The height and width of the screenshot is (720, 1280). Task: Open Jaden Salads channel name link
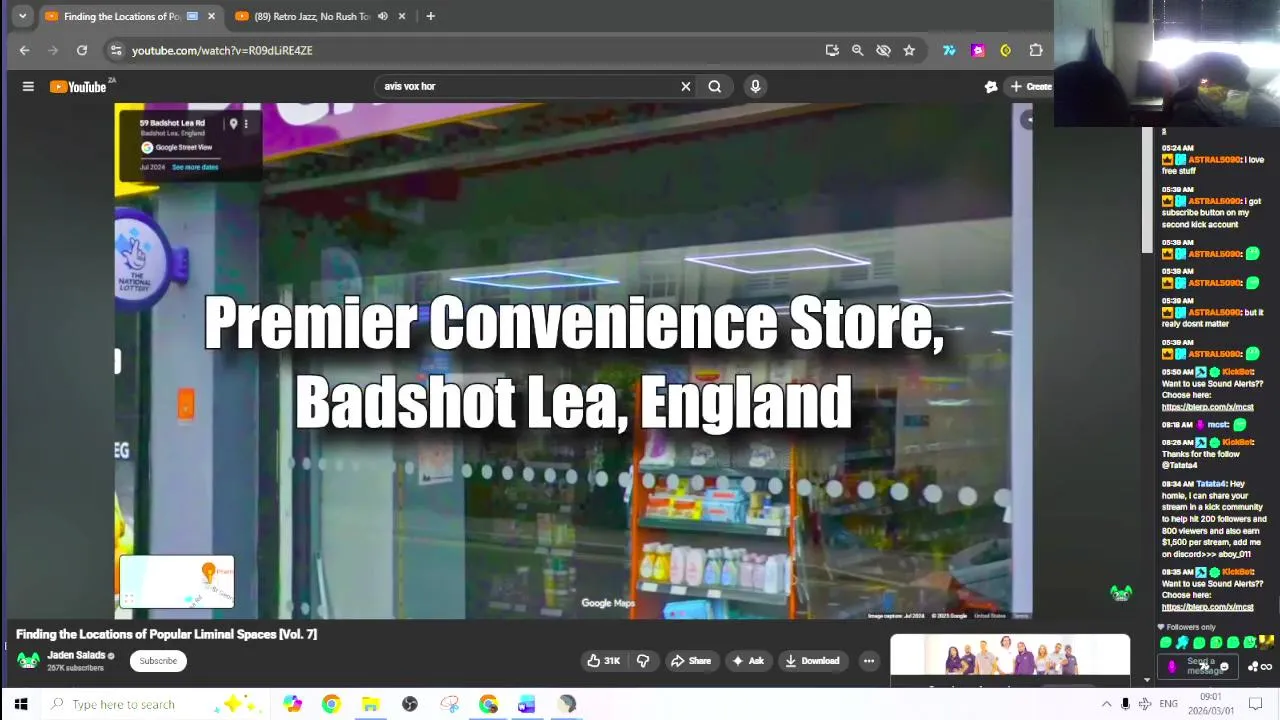click(x=76, y=655)
